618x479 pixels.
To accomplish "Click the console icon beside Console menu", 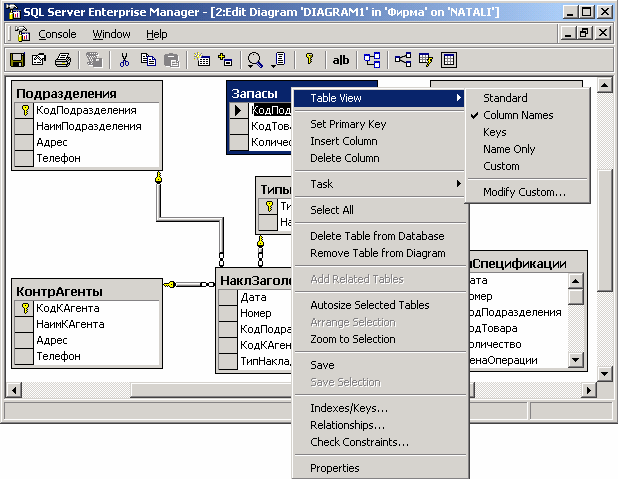I will point(22,34).
